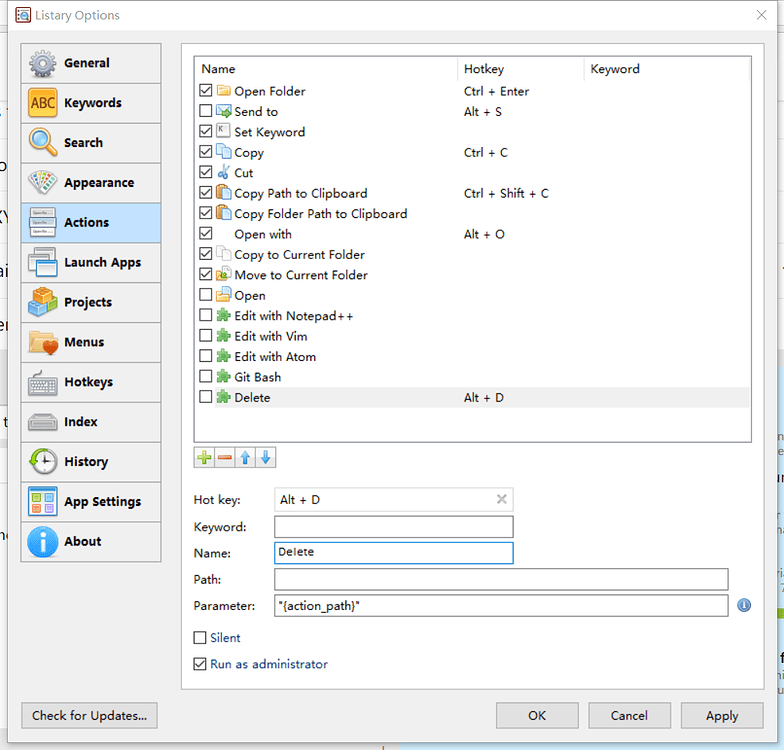Tick the Edit with Notepad++ checkbox
The width and height of the screenshot is (784, 750).
tap(206, 316)
